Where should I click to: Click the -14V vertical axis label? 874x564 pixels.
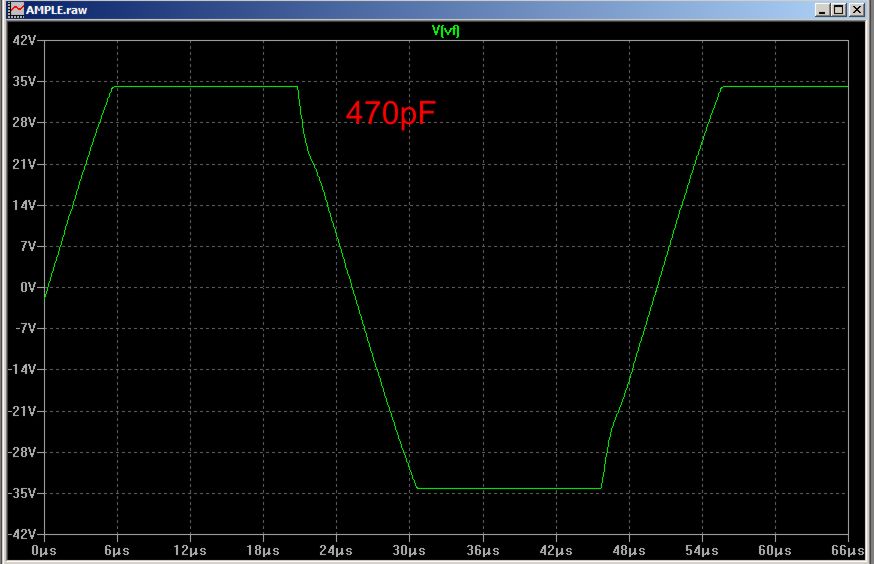tap(22, 369)
